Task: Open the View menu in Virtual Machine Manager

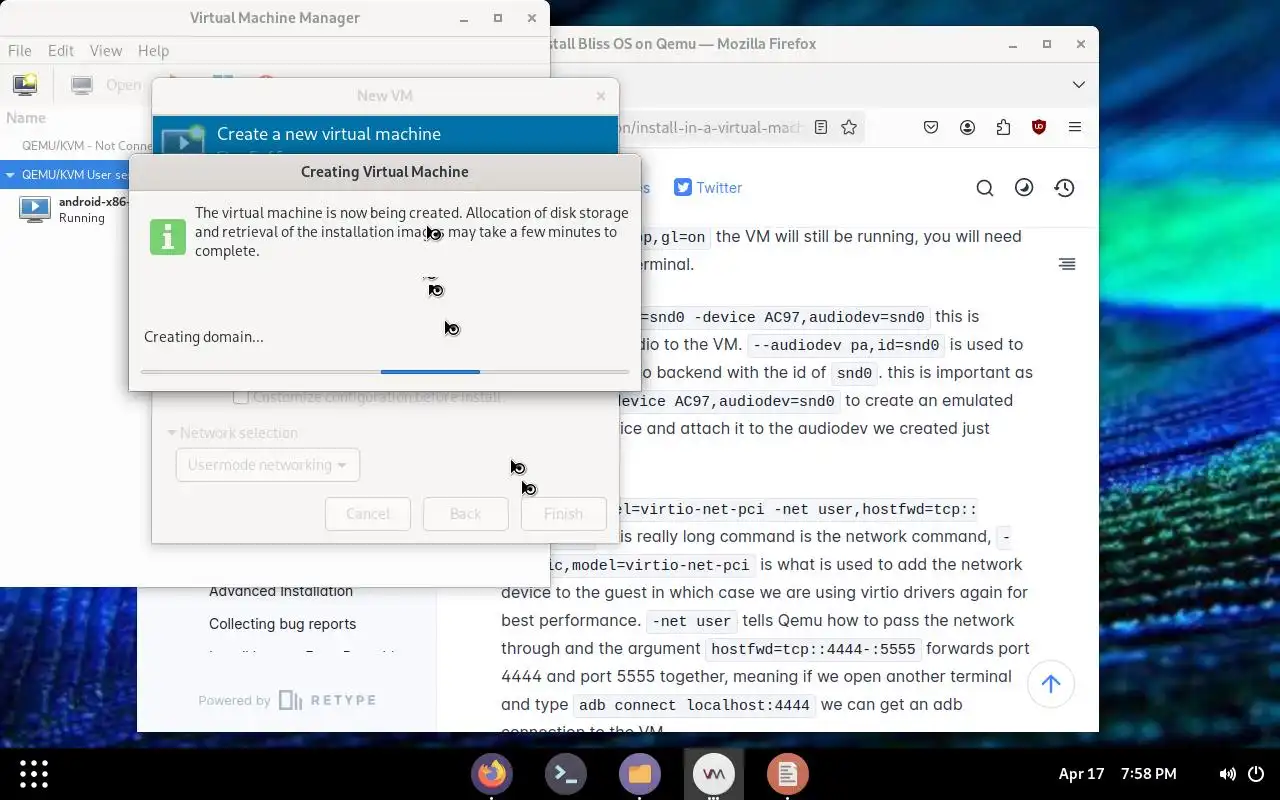Action: click(106, 51)
